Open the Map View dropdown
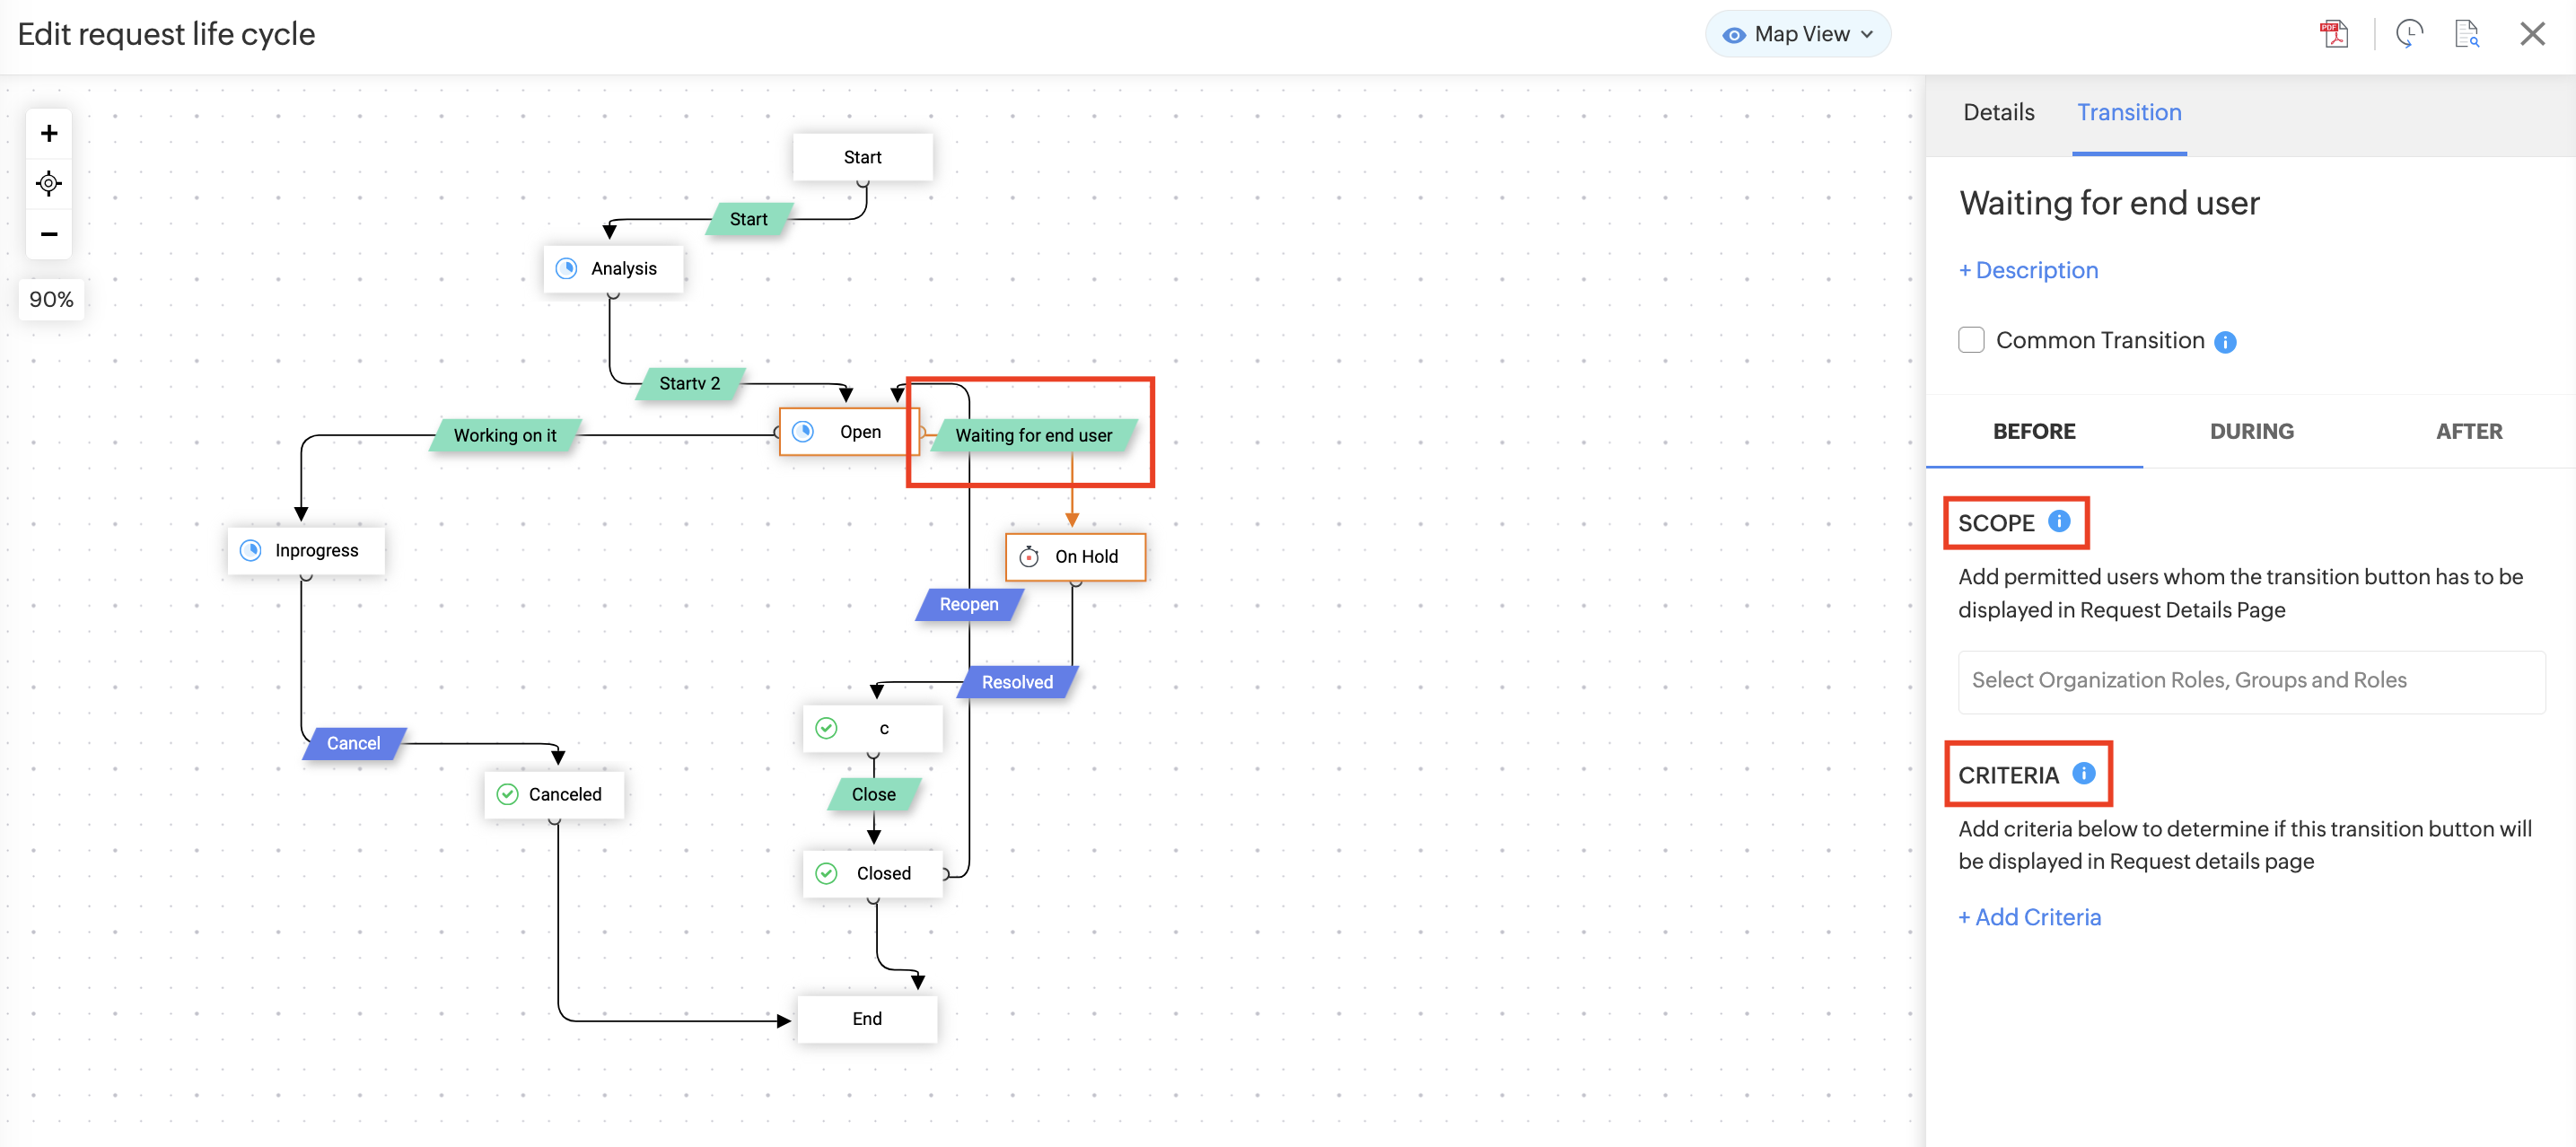The width and height of the screenshot is (2576, 1147). point(1798,34)
